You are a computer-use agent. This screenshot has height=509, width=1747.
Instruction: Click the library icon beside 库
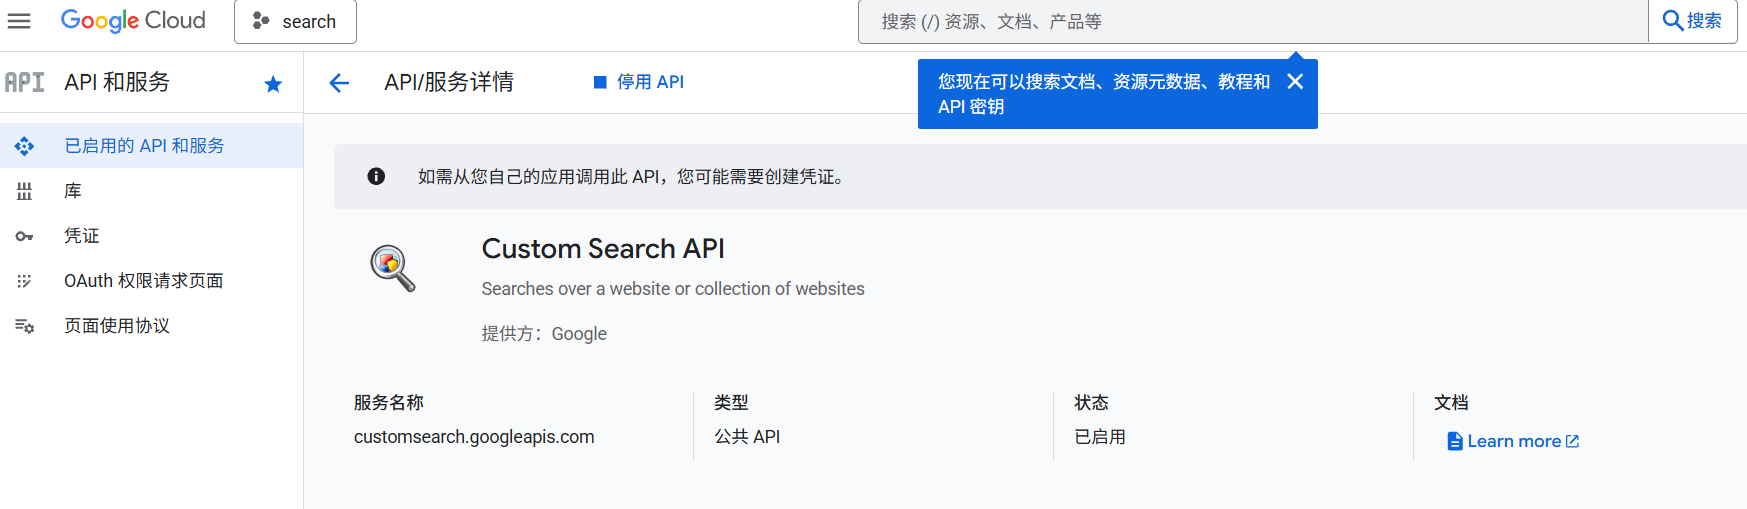(x=24, y=191)
